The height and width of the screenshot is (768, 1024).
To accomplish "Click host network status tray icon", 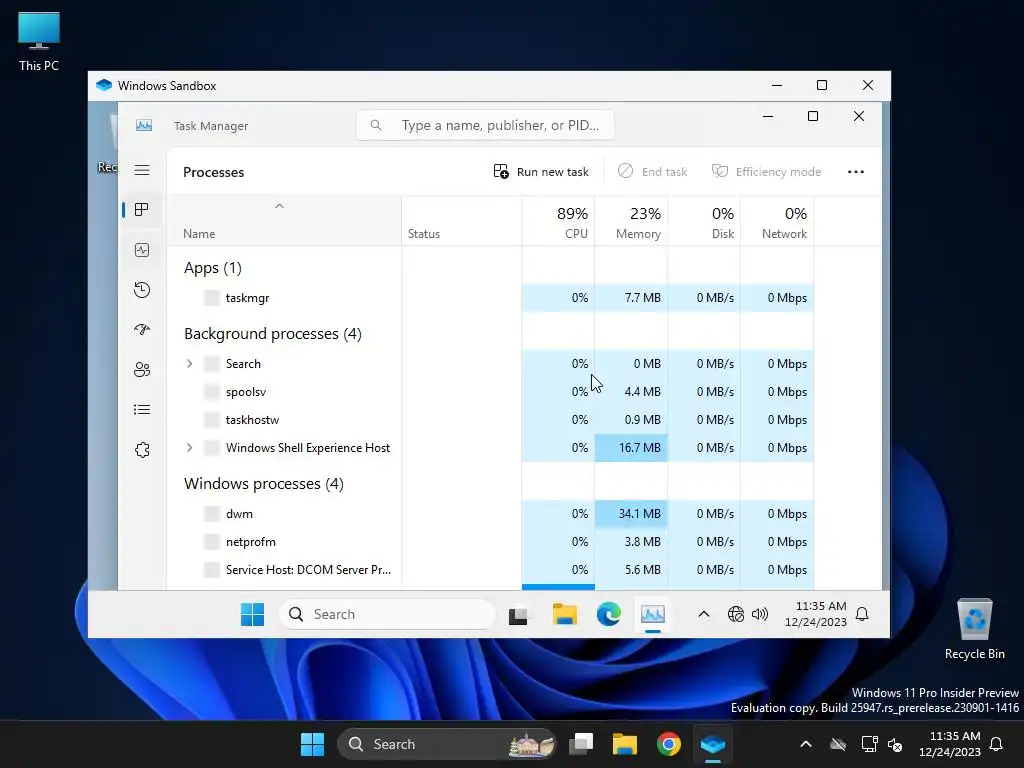I will (x=869, y=744).
